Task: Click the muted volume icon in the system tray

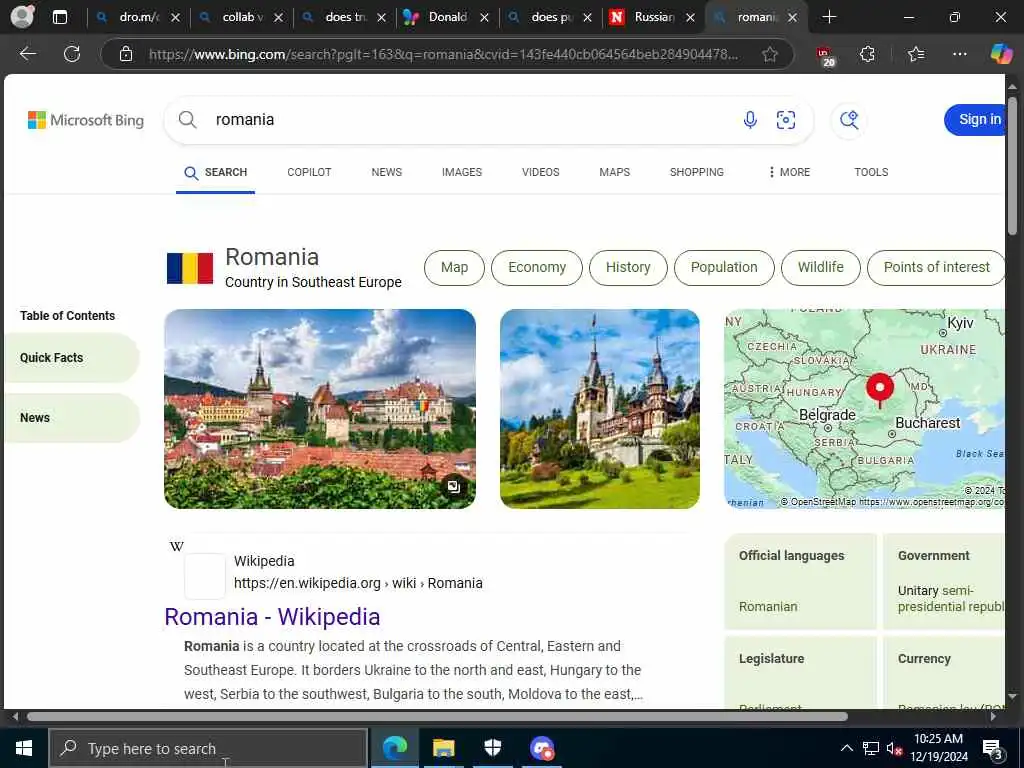Action: (894, 749)
